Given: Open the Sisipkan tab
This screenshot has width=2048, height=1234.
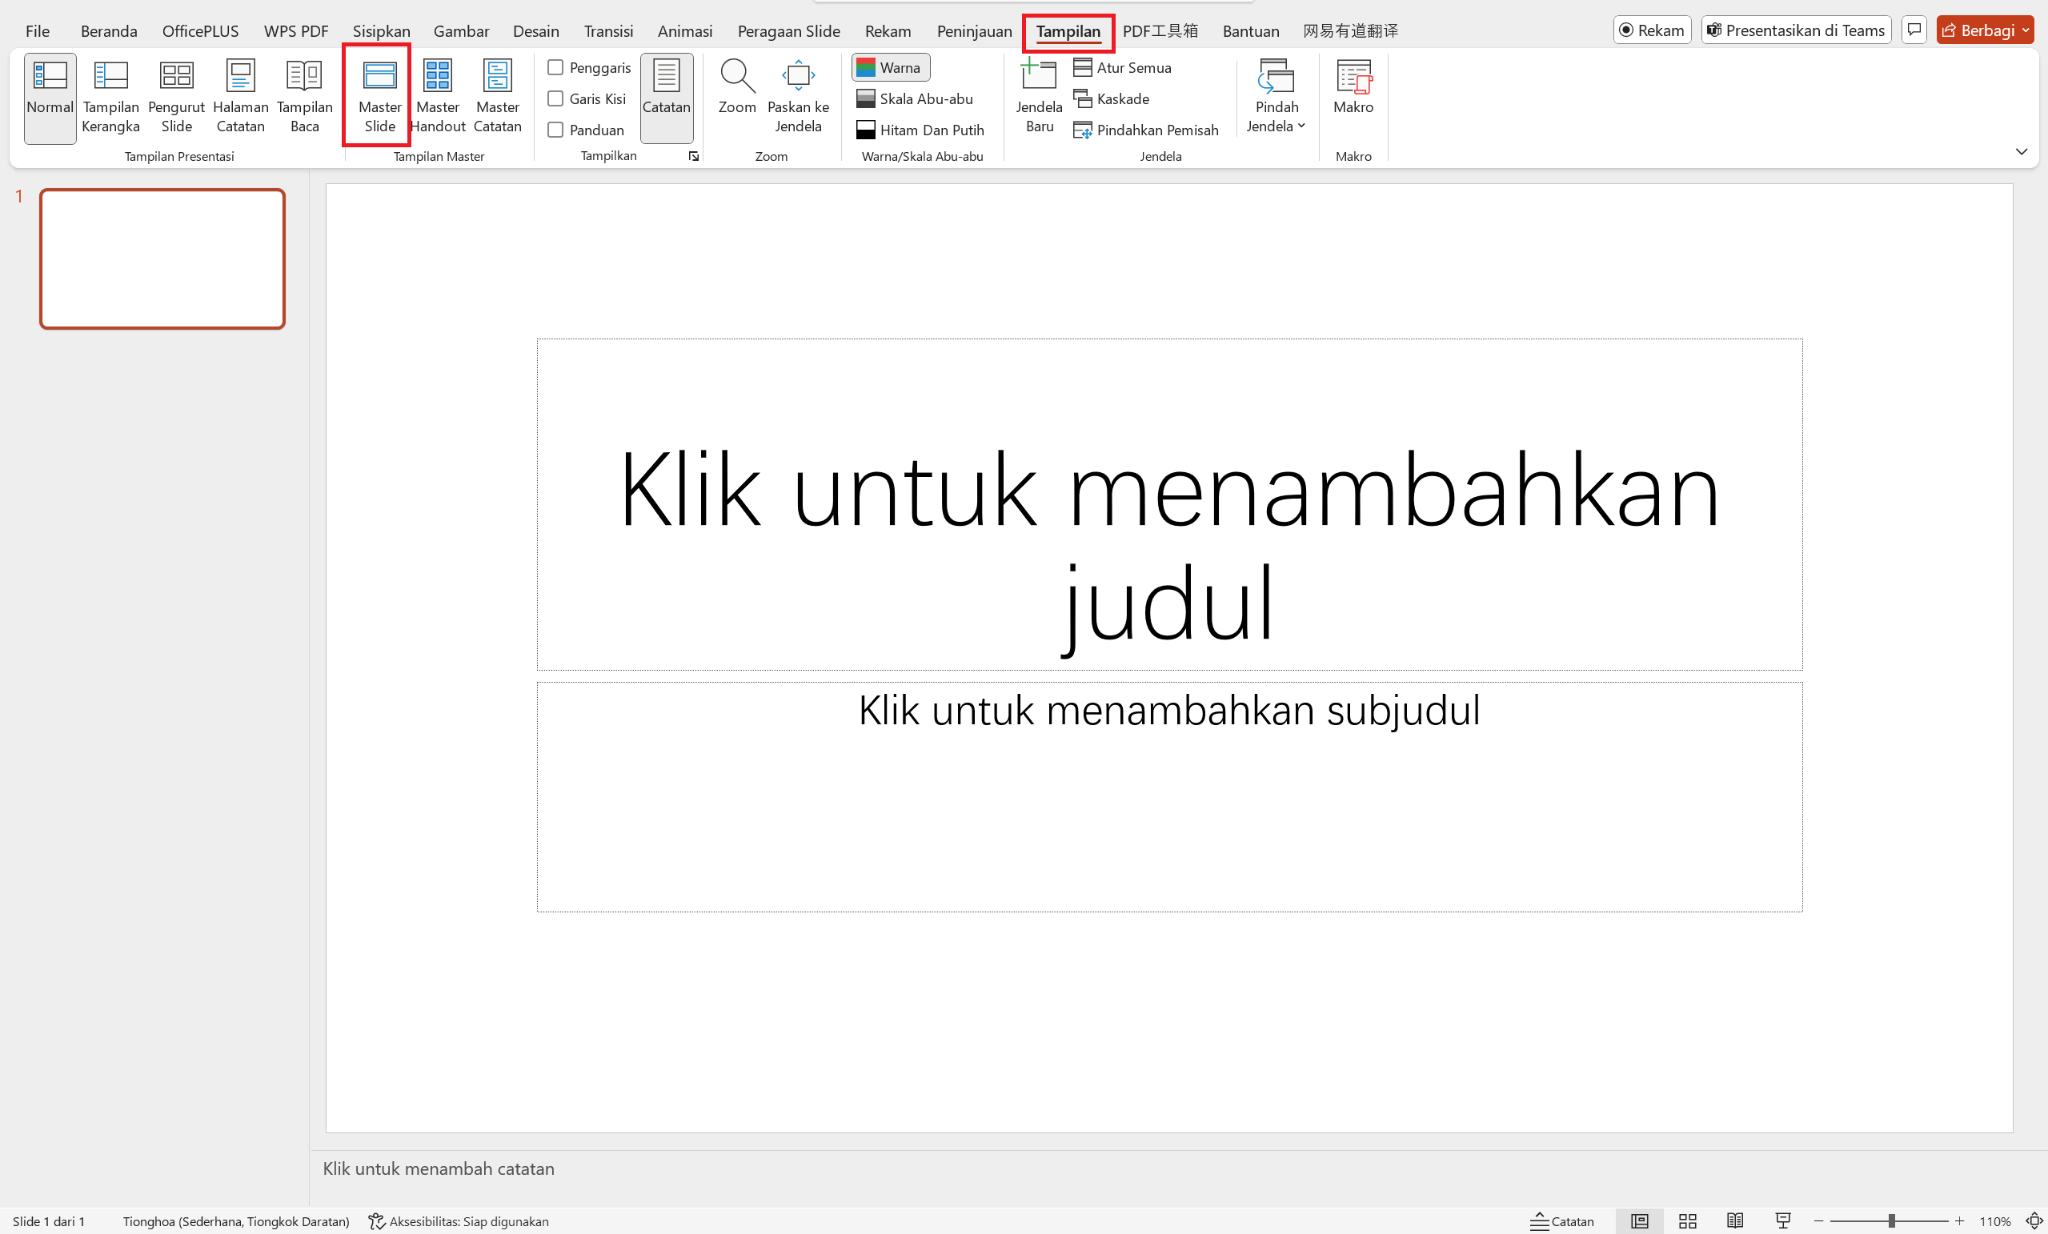Looking at the screenshot, I should pos(381,31).
